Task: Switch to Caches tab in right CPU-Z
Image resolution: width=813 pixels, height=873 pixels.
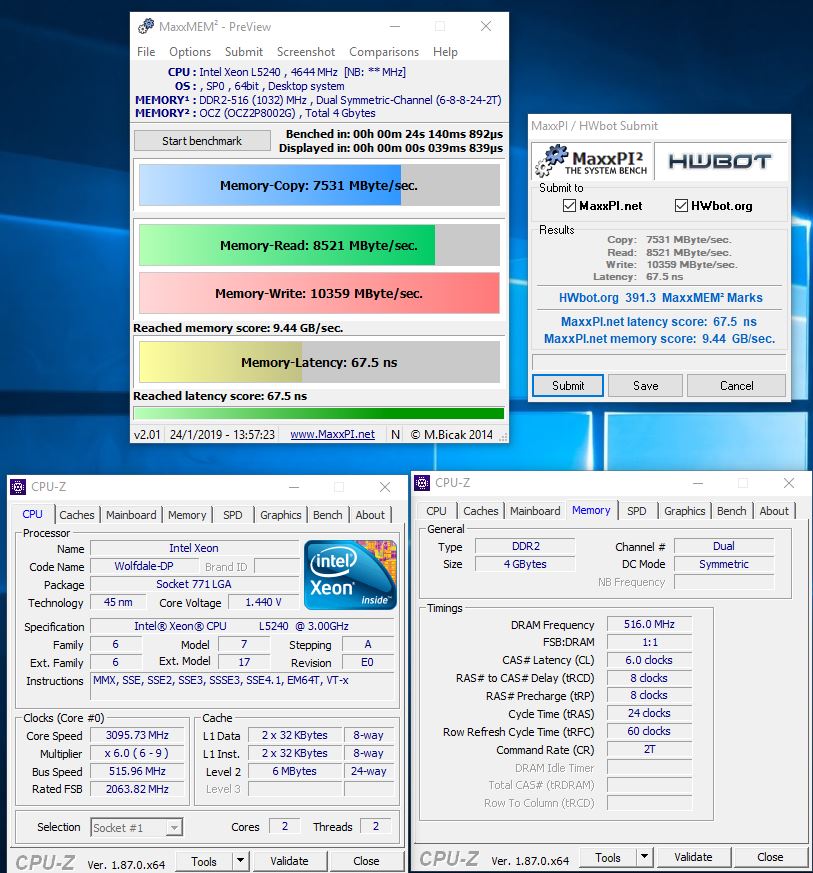Action: point(481,511)
